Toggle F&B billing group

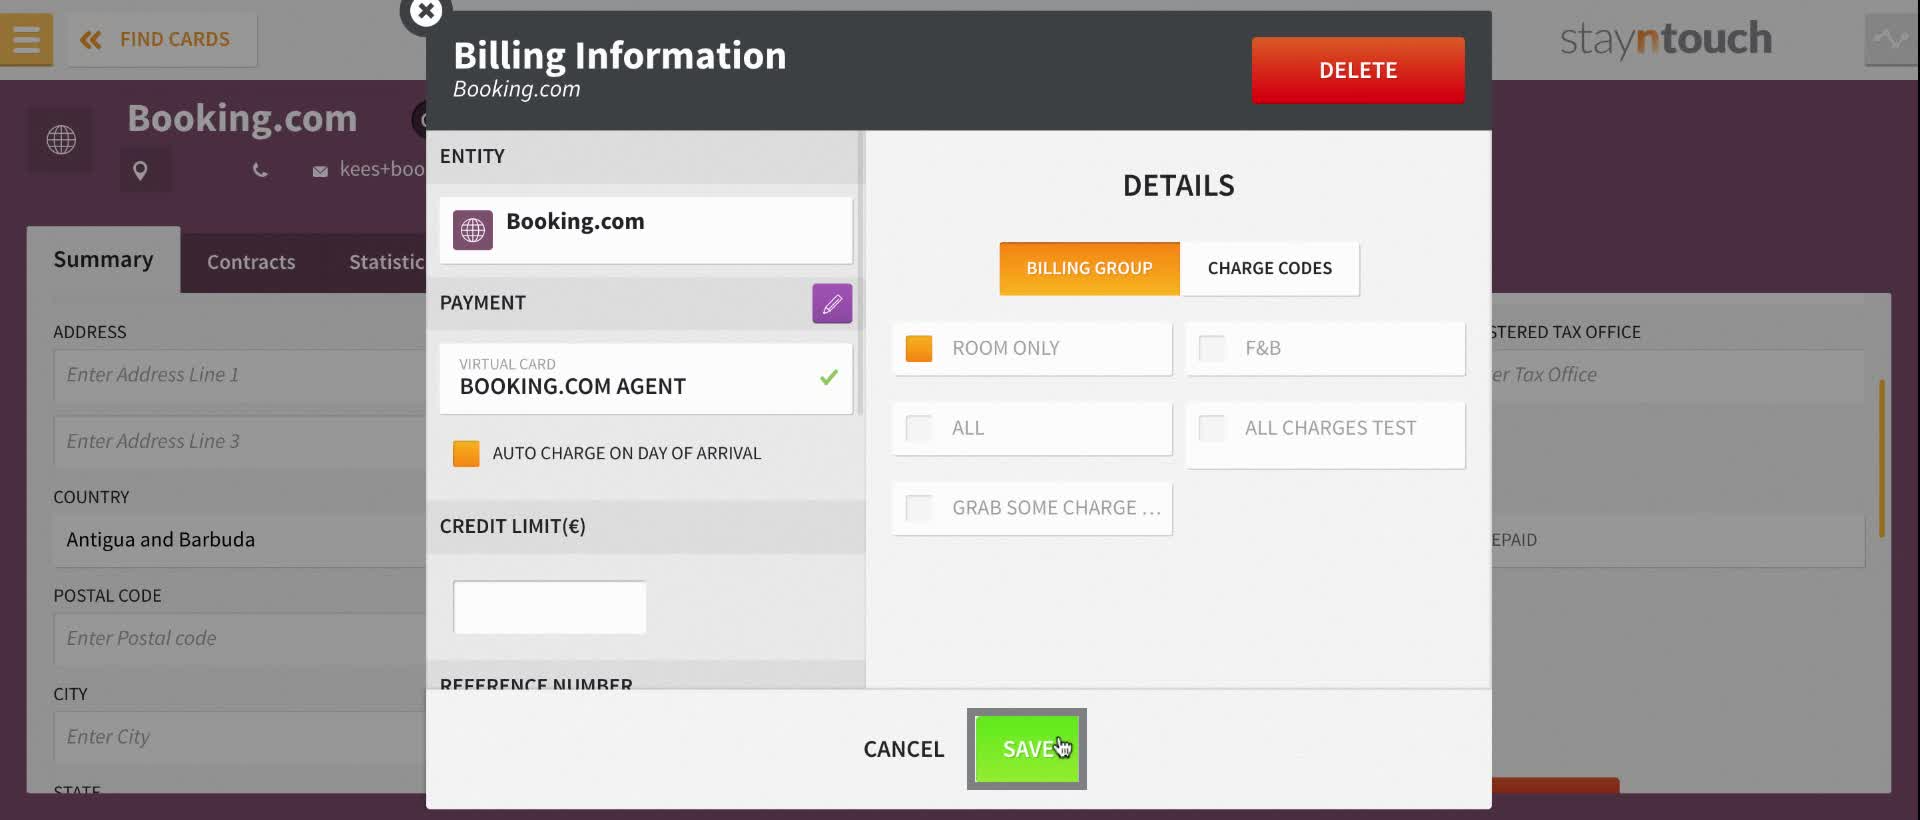pyautogui.click(x=1325, y=349)
